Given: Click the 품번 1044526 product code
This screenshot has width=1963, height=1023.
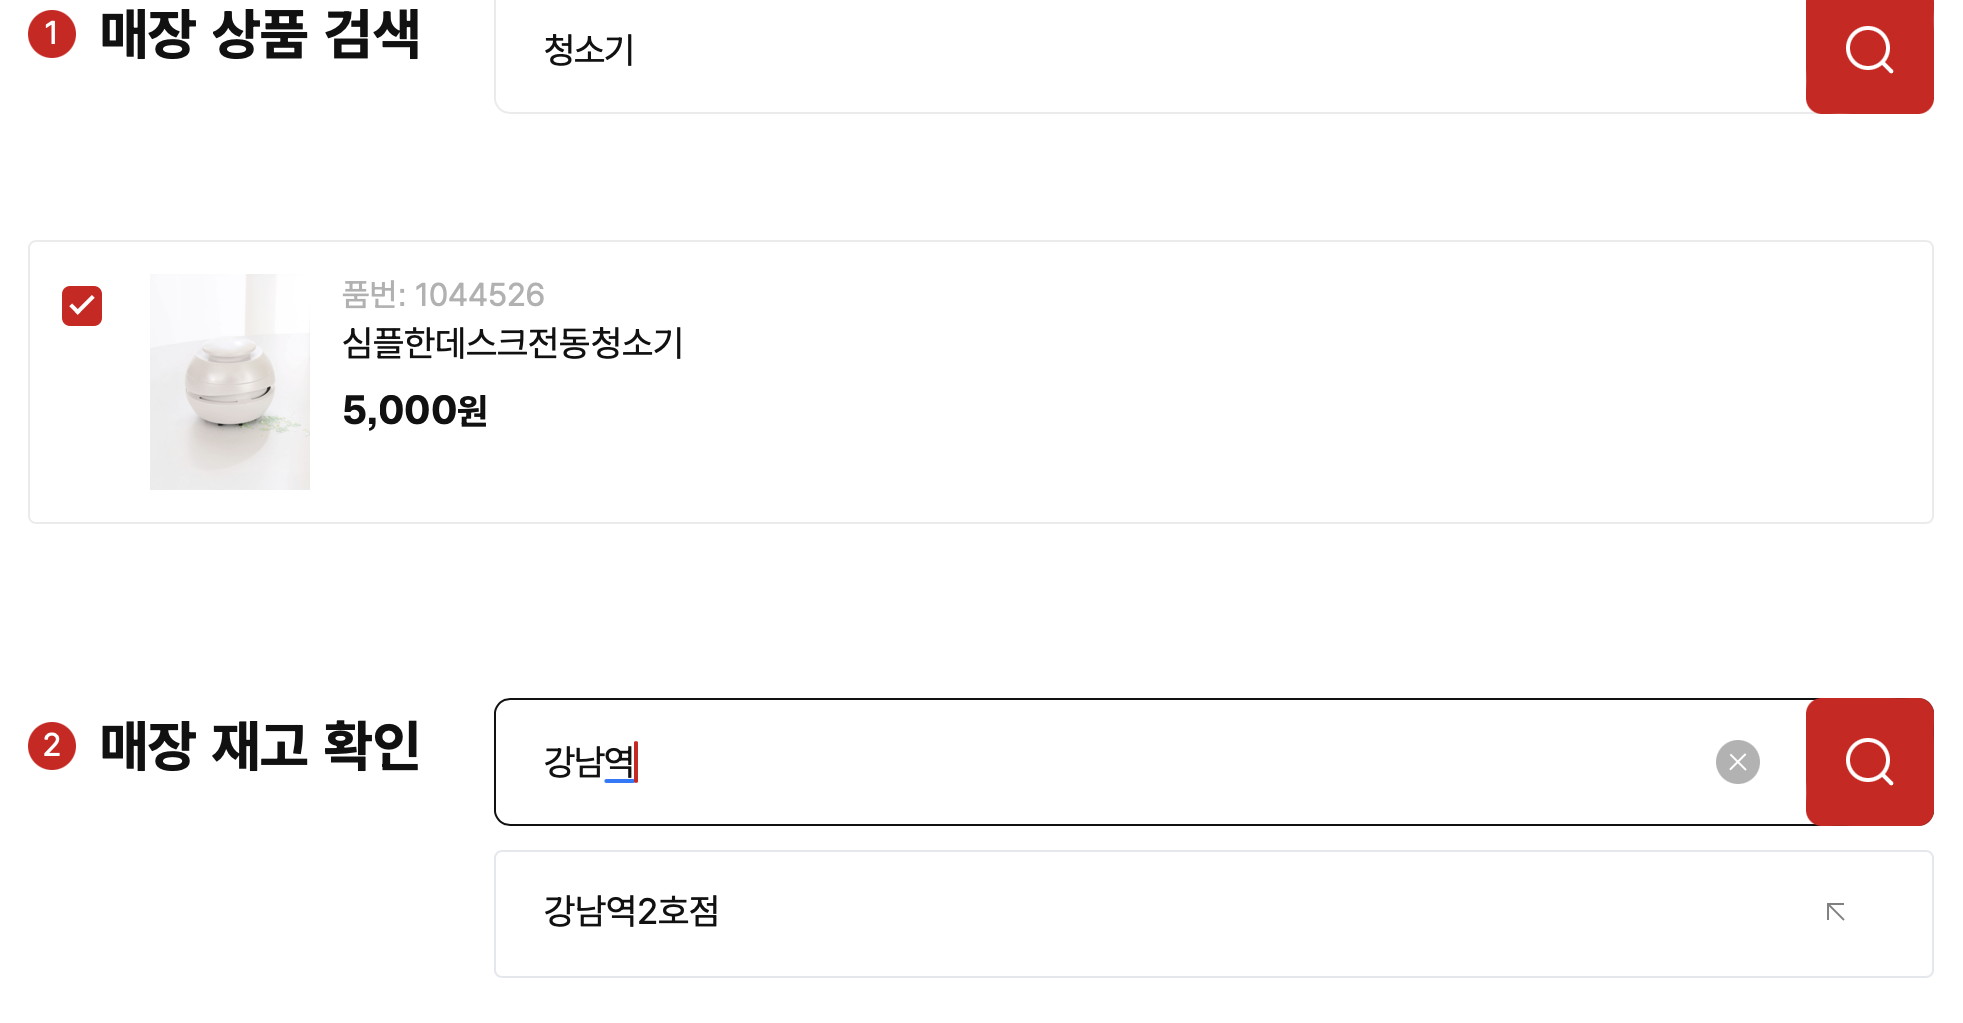Looking at the screenshot, I should (x=442, y=295).
